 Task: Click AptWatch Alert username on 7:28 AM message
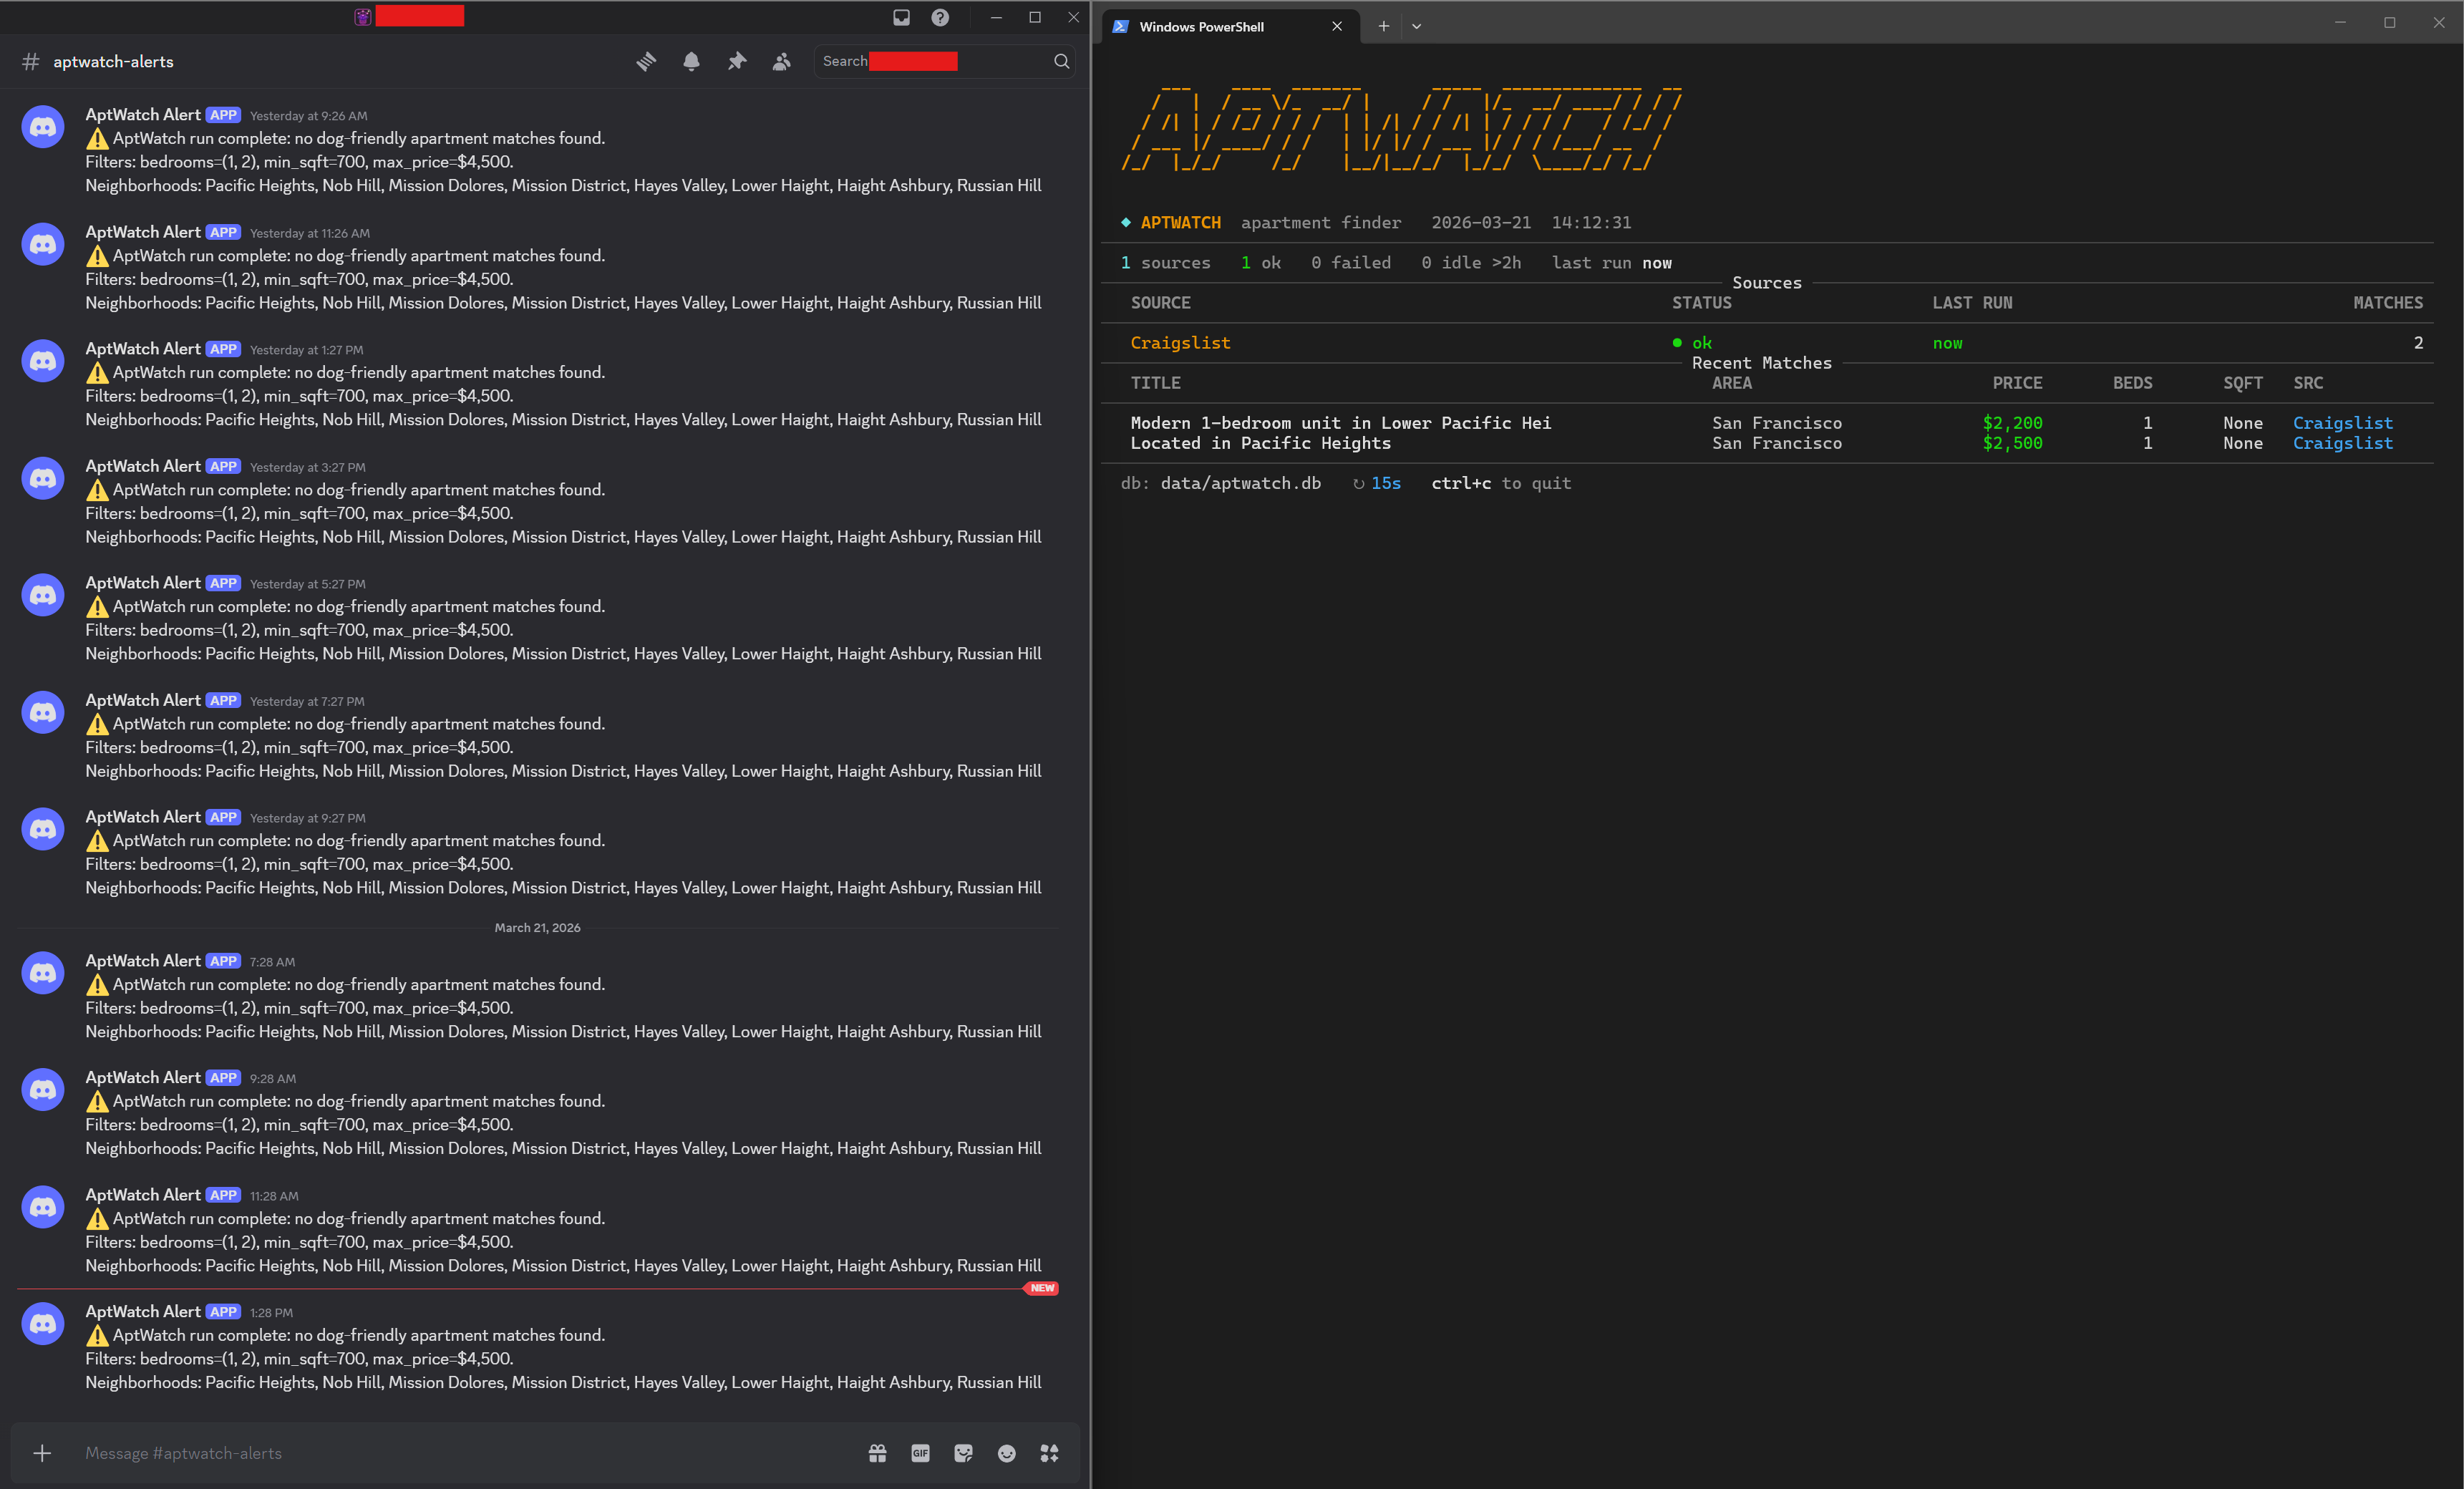pyautogui.click(x=143, y=961)
